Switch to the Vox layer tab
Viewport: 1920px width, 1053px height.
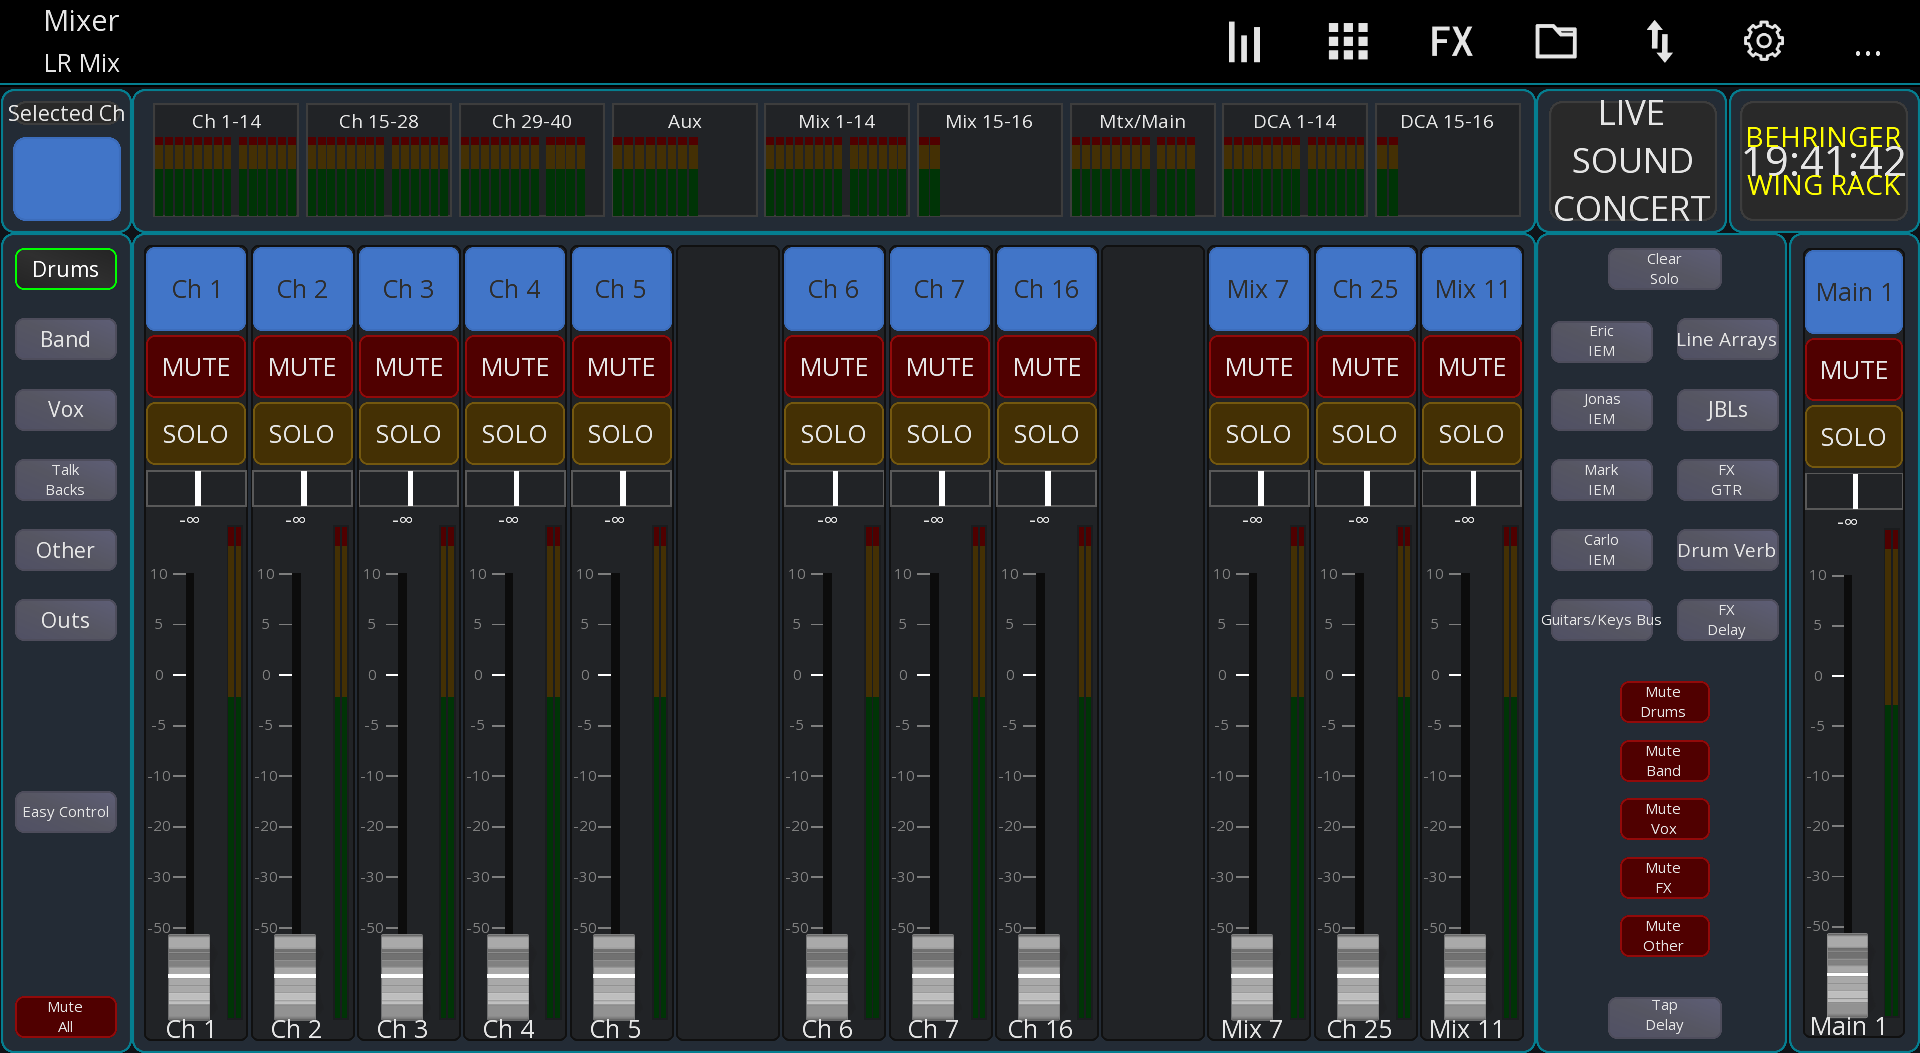click(65, 409)
